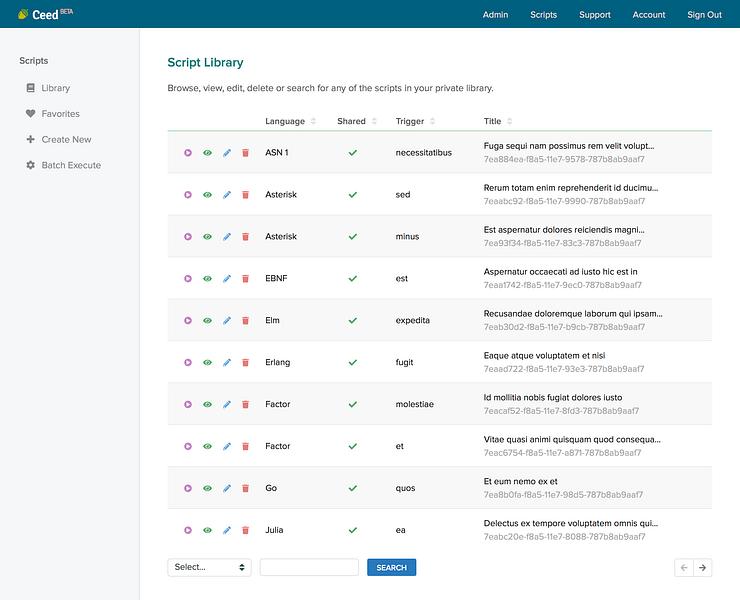This screenshot has height=600, width=740.
Task: Focus the search text input field
Action: (309, 567)
